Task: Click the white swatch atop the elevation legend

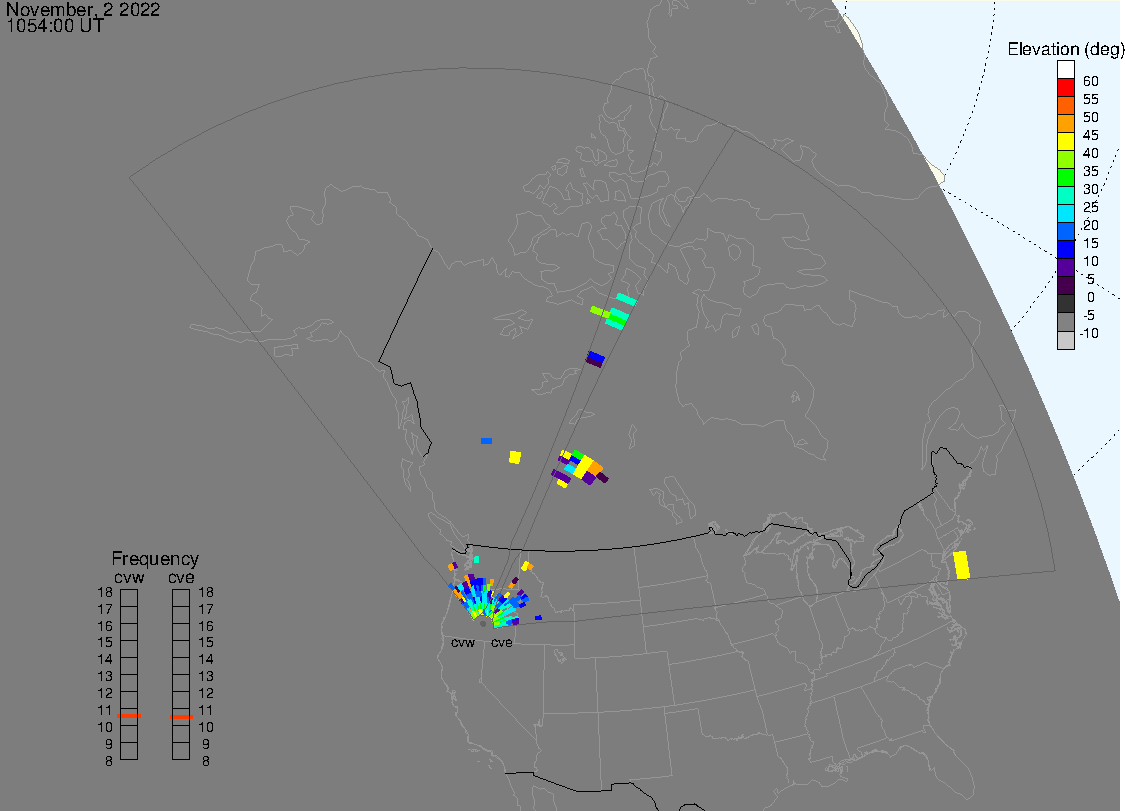Action: pyautogui.click(x=1065, y=70)
